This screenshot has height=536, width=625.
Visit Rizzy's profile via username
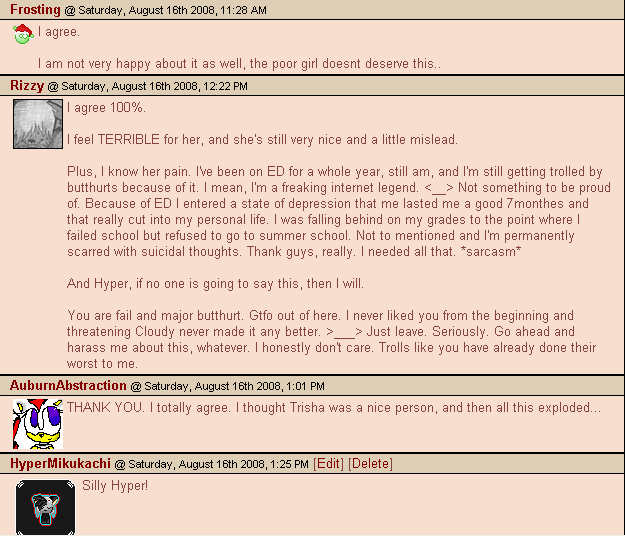tap(27, 86)
